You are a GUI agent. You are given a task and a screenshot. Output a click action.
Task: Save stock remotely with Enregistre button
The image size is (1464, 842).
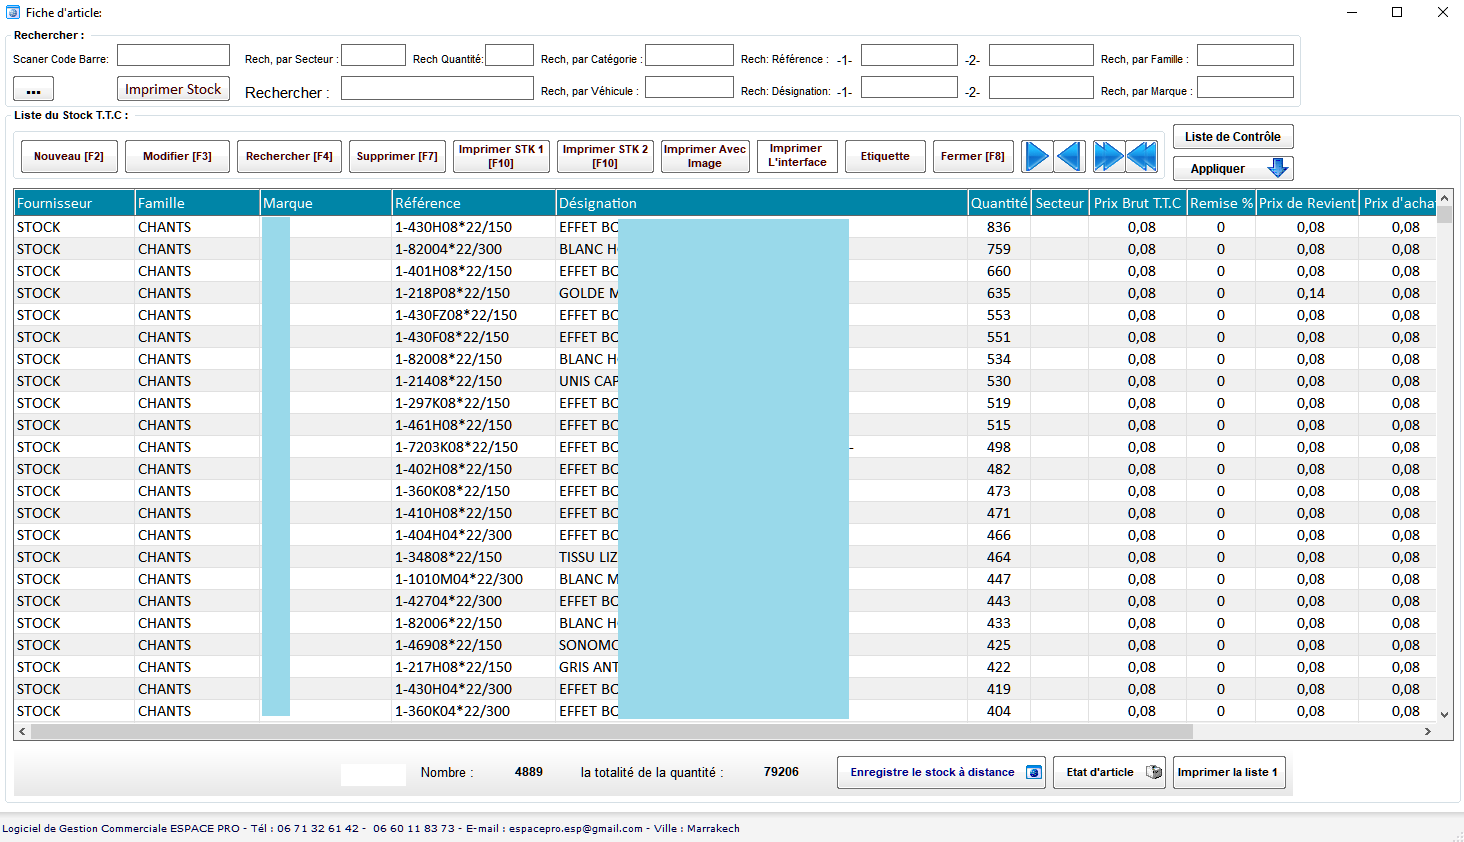pyautogui.click(x=941, y=772)
